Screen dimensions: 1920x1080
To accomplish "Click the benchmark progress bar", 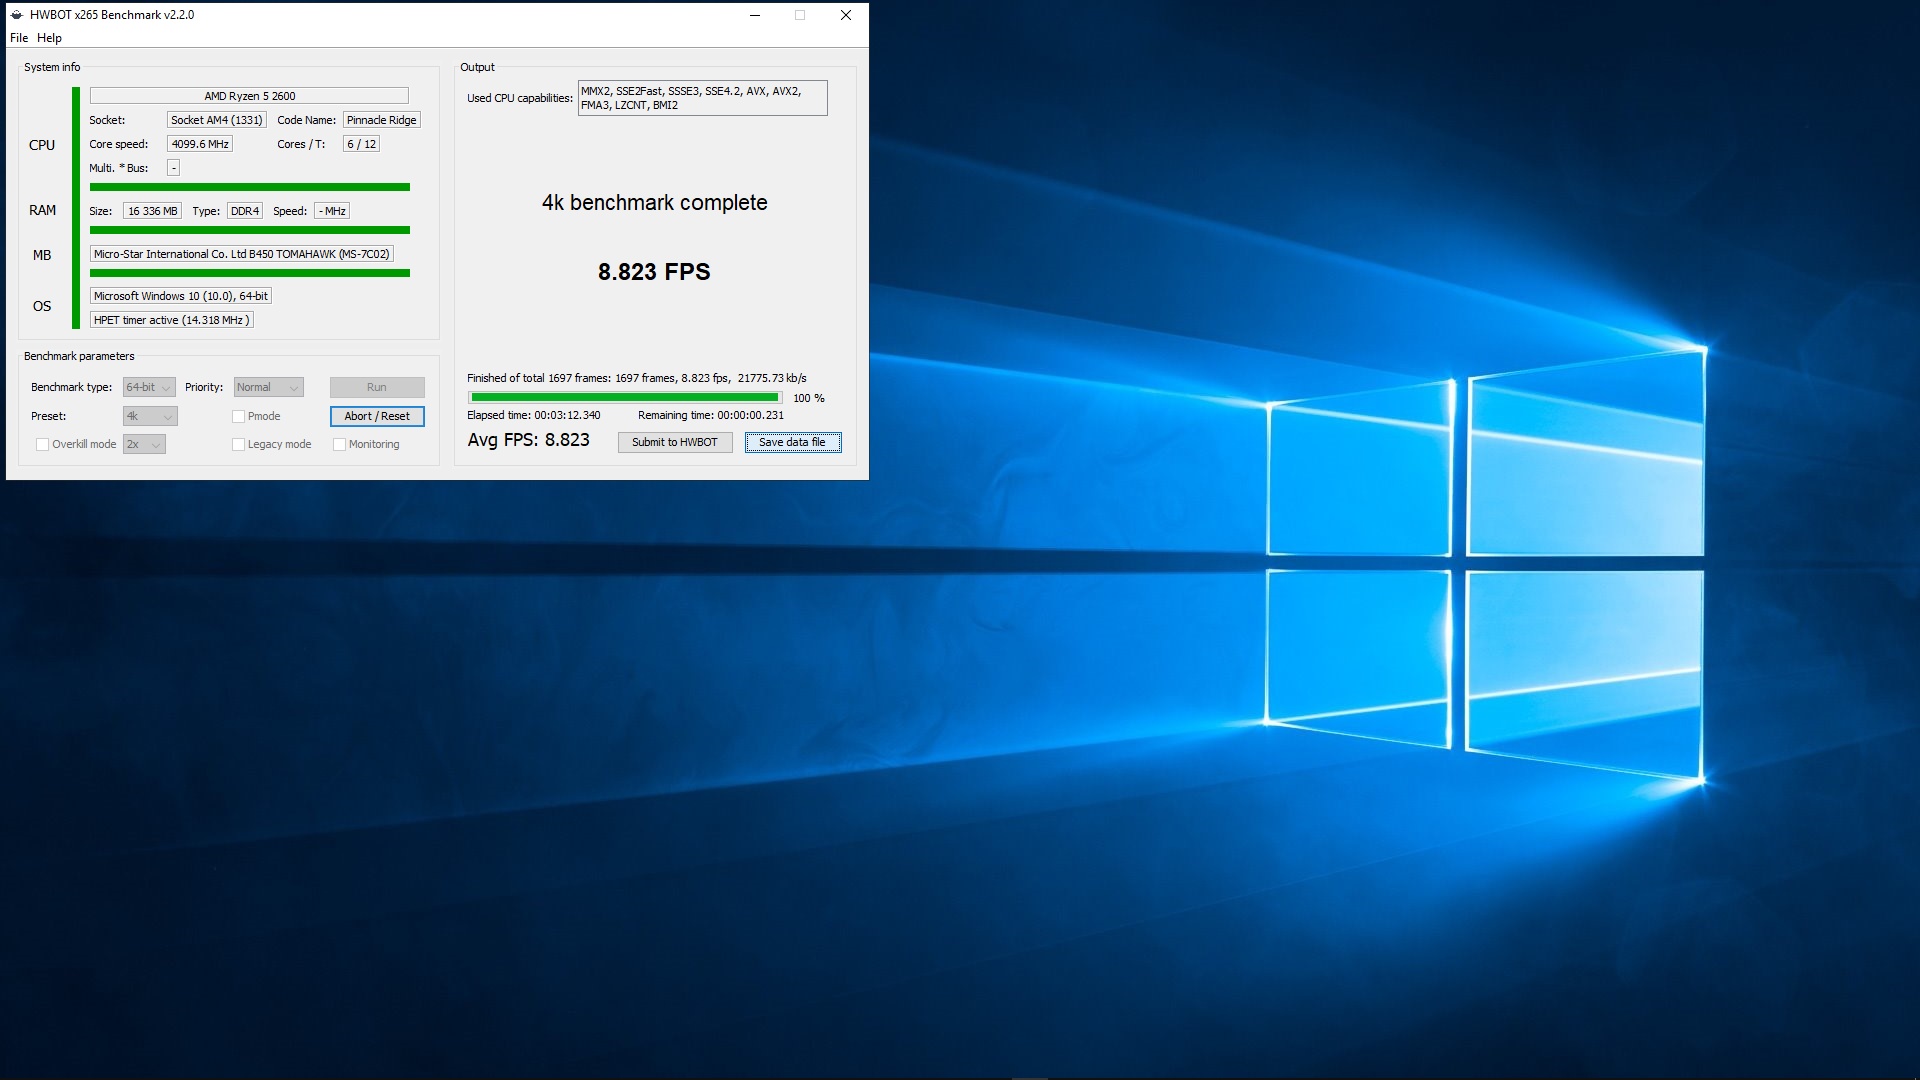I will pyautogui.click(x=625, y=397).
